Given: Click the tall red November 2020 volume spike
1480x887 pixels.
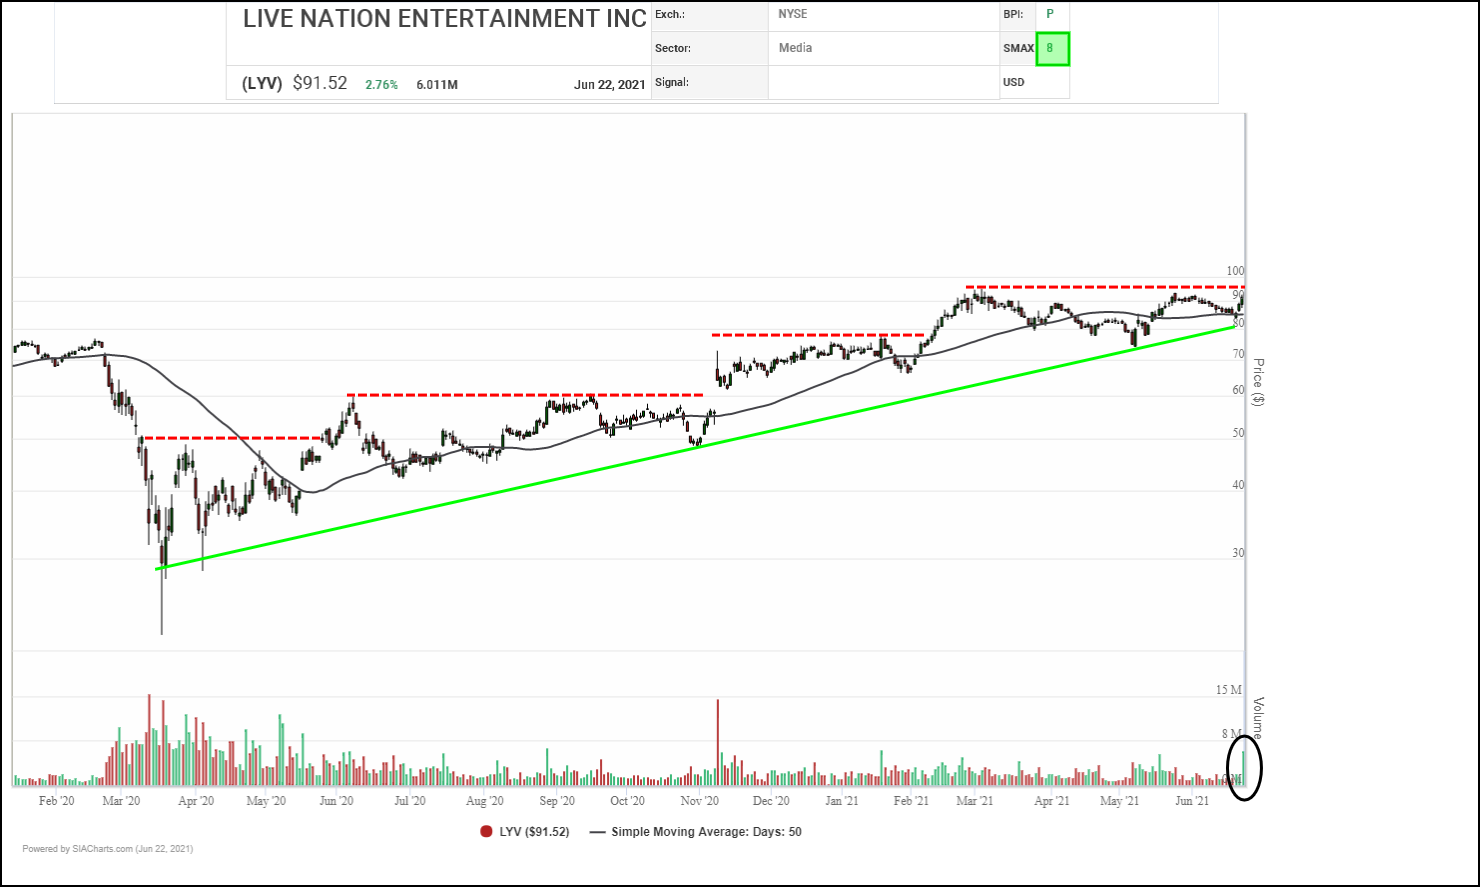Looking at the screenshot, I should point(717,740).
